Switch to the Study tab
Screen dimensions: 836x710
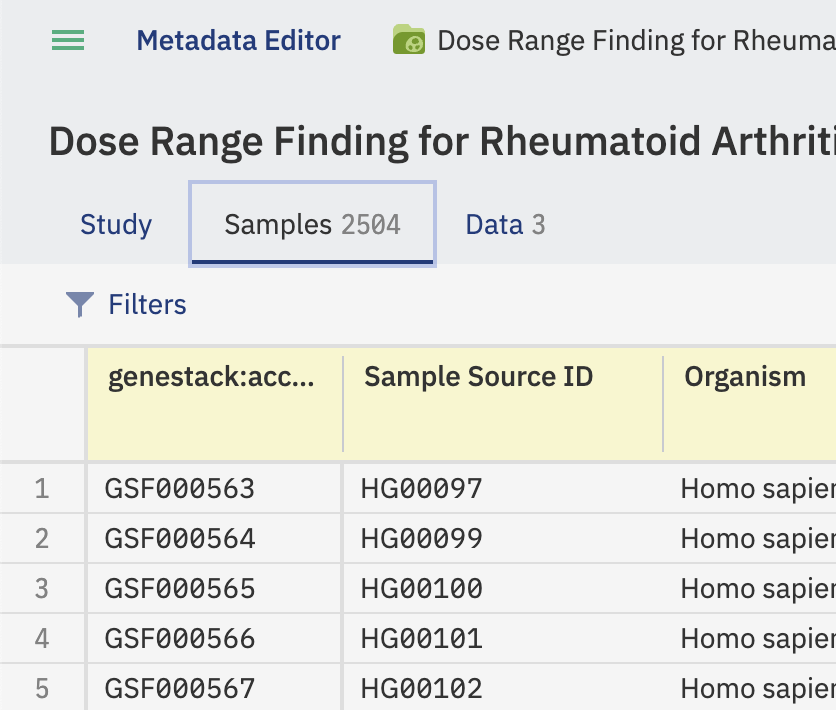116,224
